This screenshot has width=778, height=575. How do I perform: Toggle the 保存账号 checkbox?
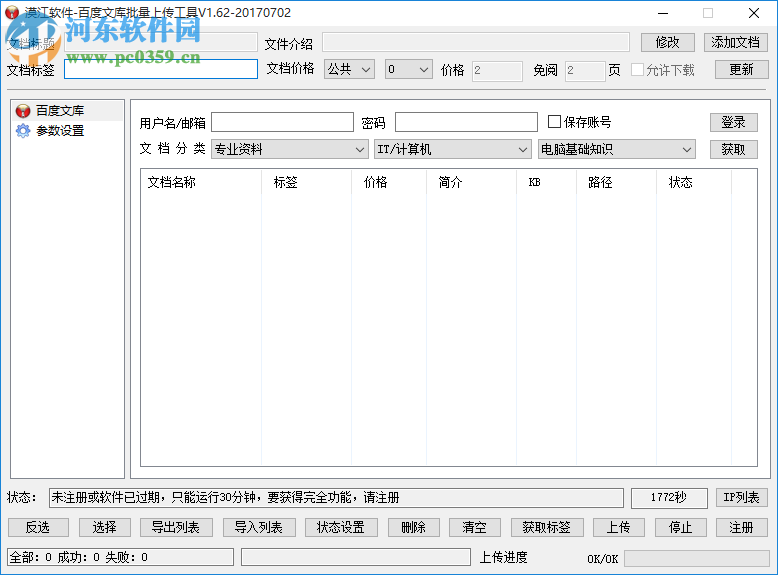point(554,122)
